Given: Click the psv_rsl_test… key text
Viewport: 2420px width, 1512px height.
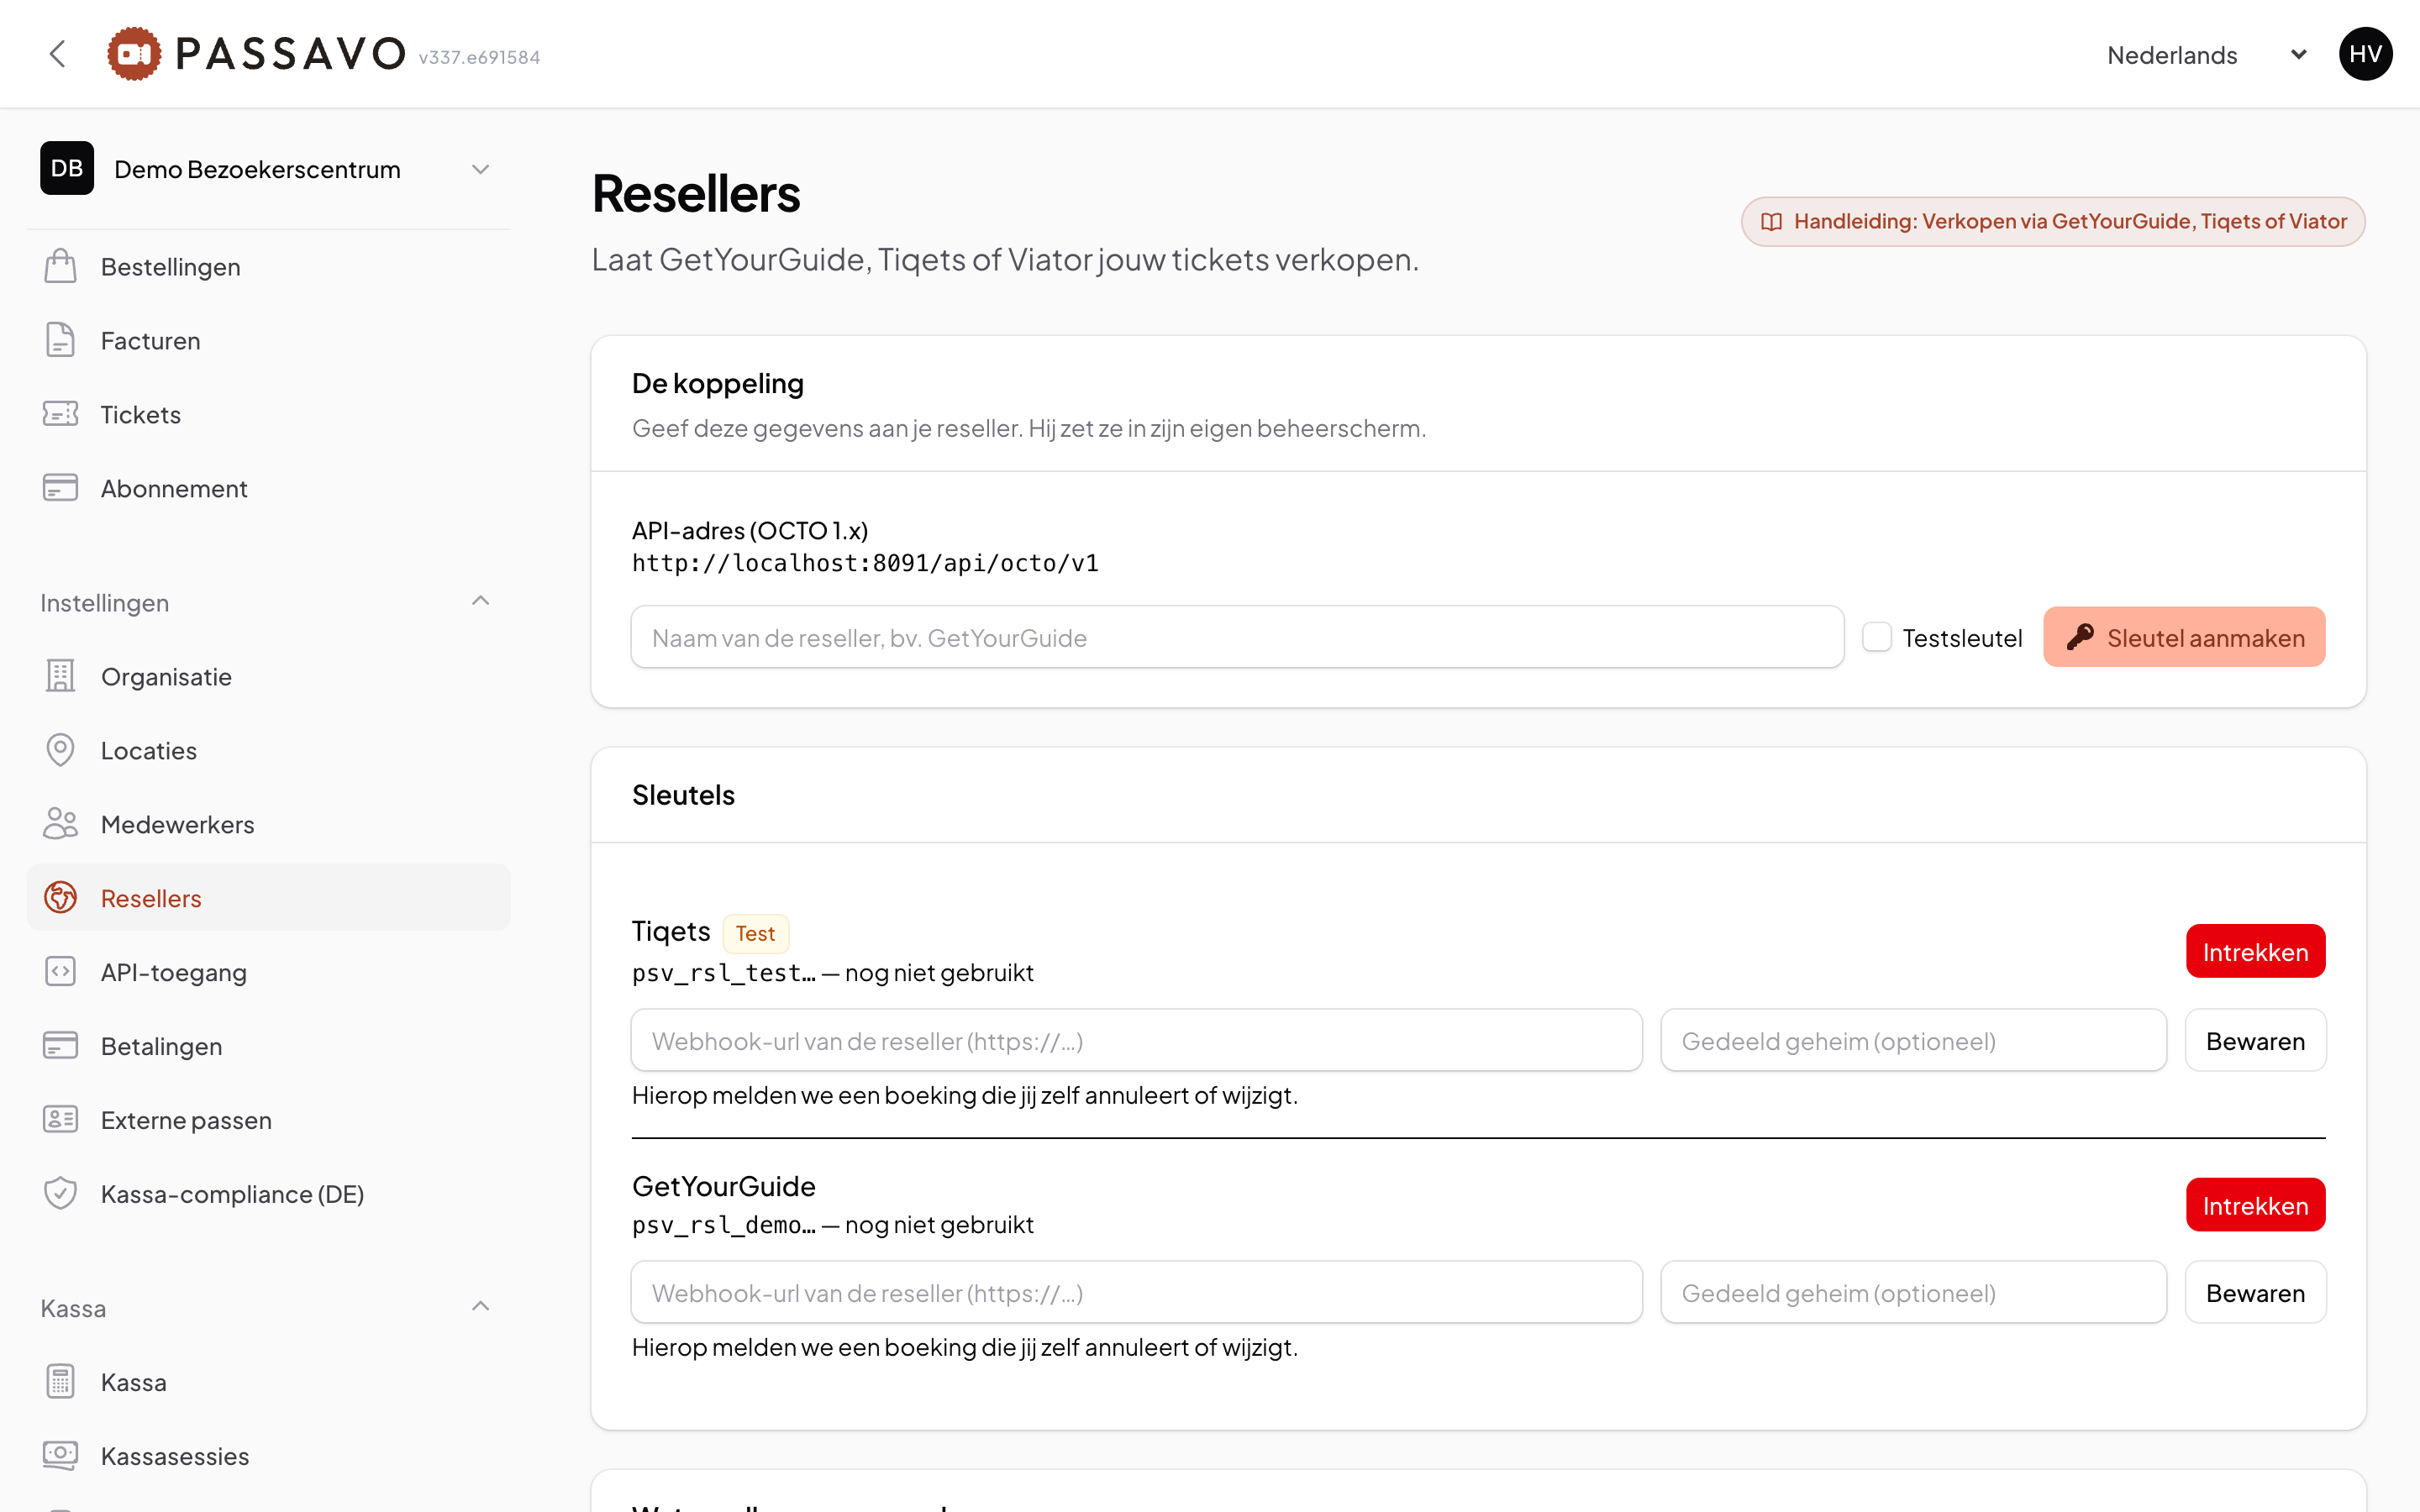Looking at the screenshot, I should (x=724, y=973).
